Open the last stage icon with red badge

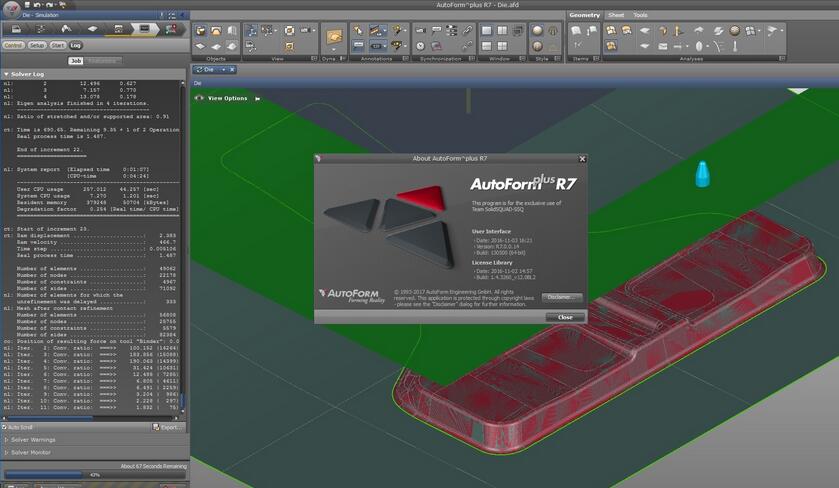point(171,29)
